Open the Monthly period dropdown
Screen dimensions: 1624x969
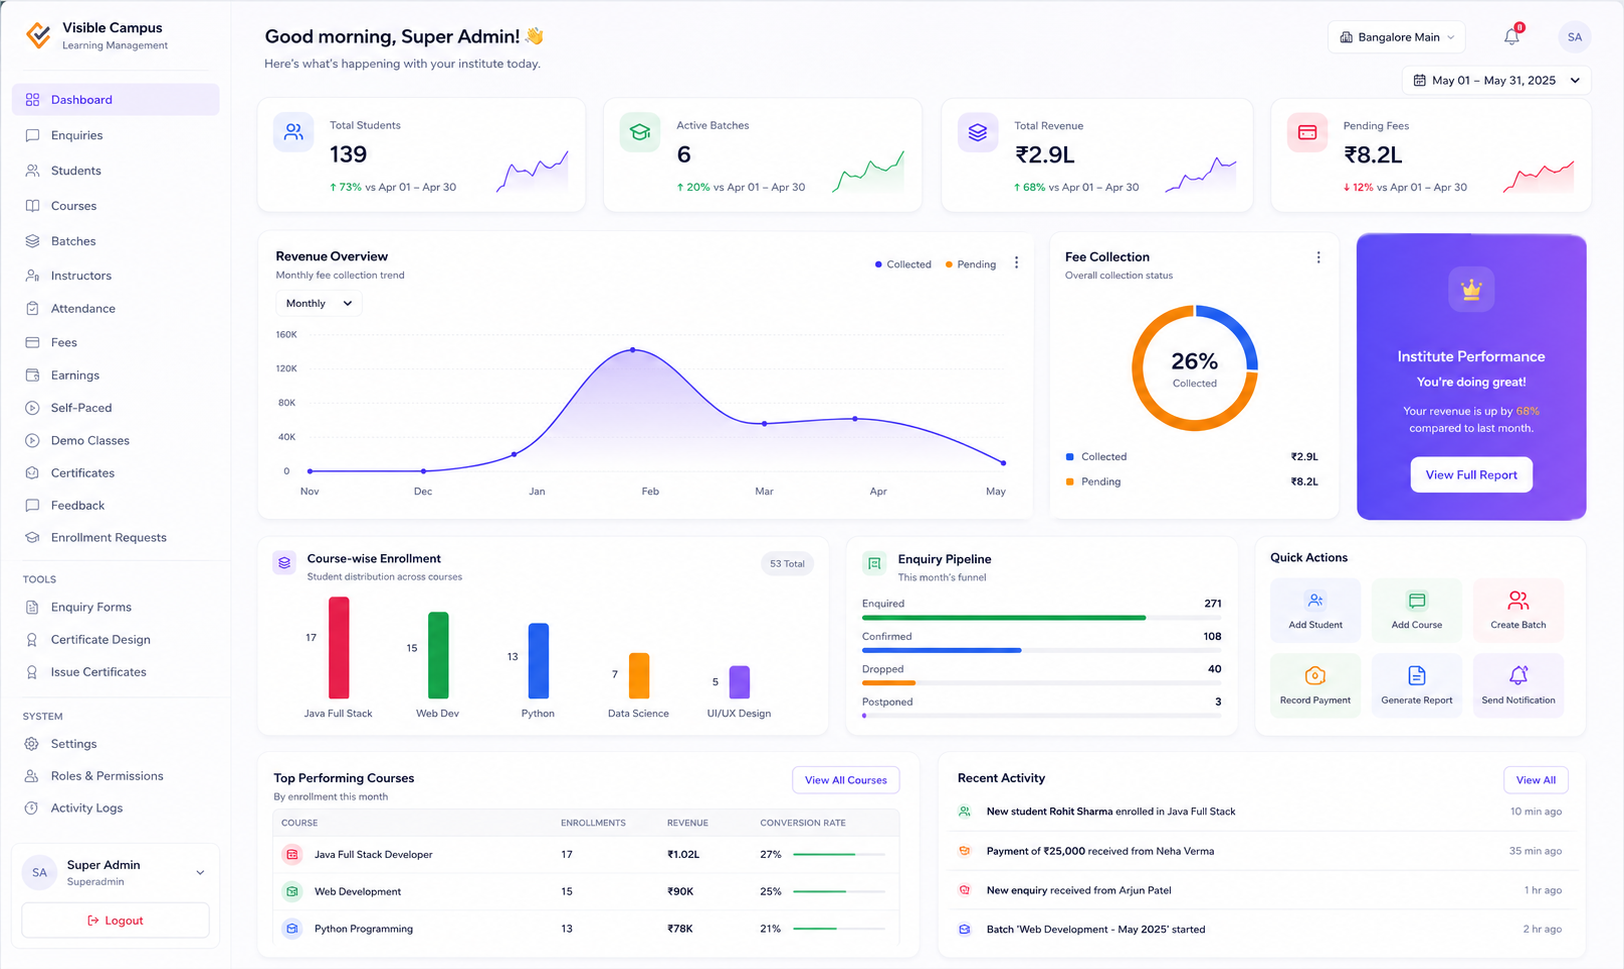coord(319,303)
